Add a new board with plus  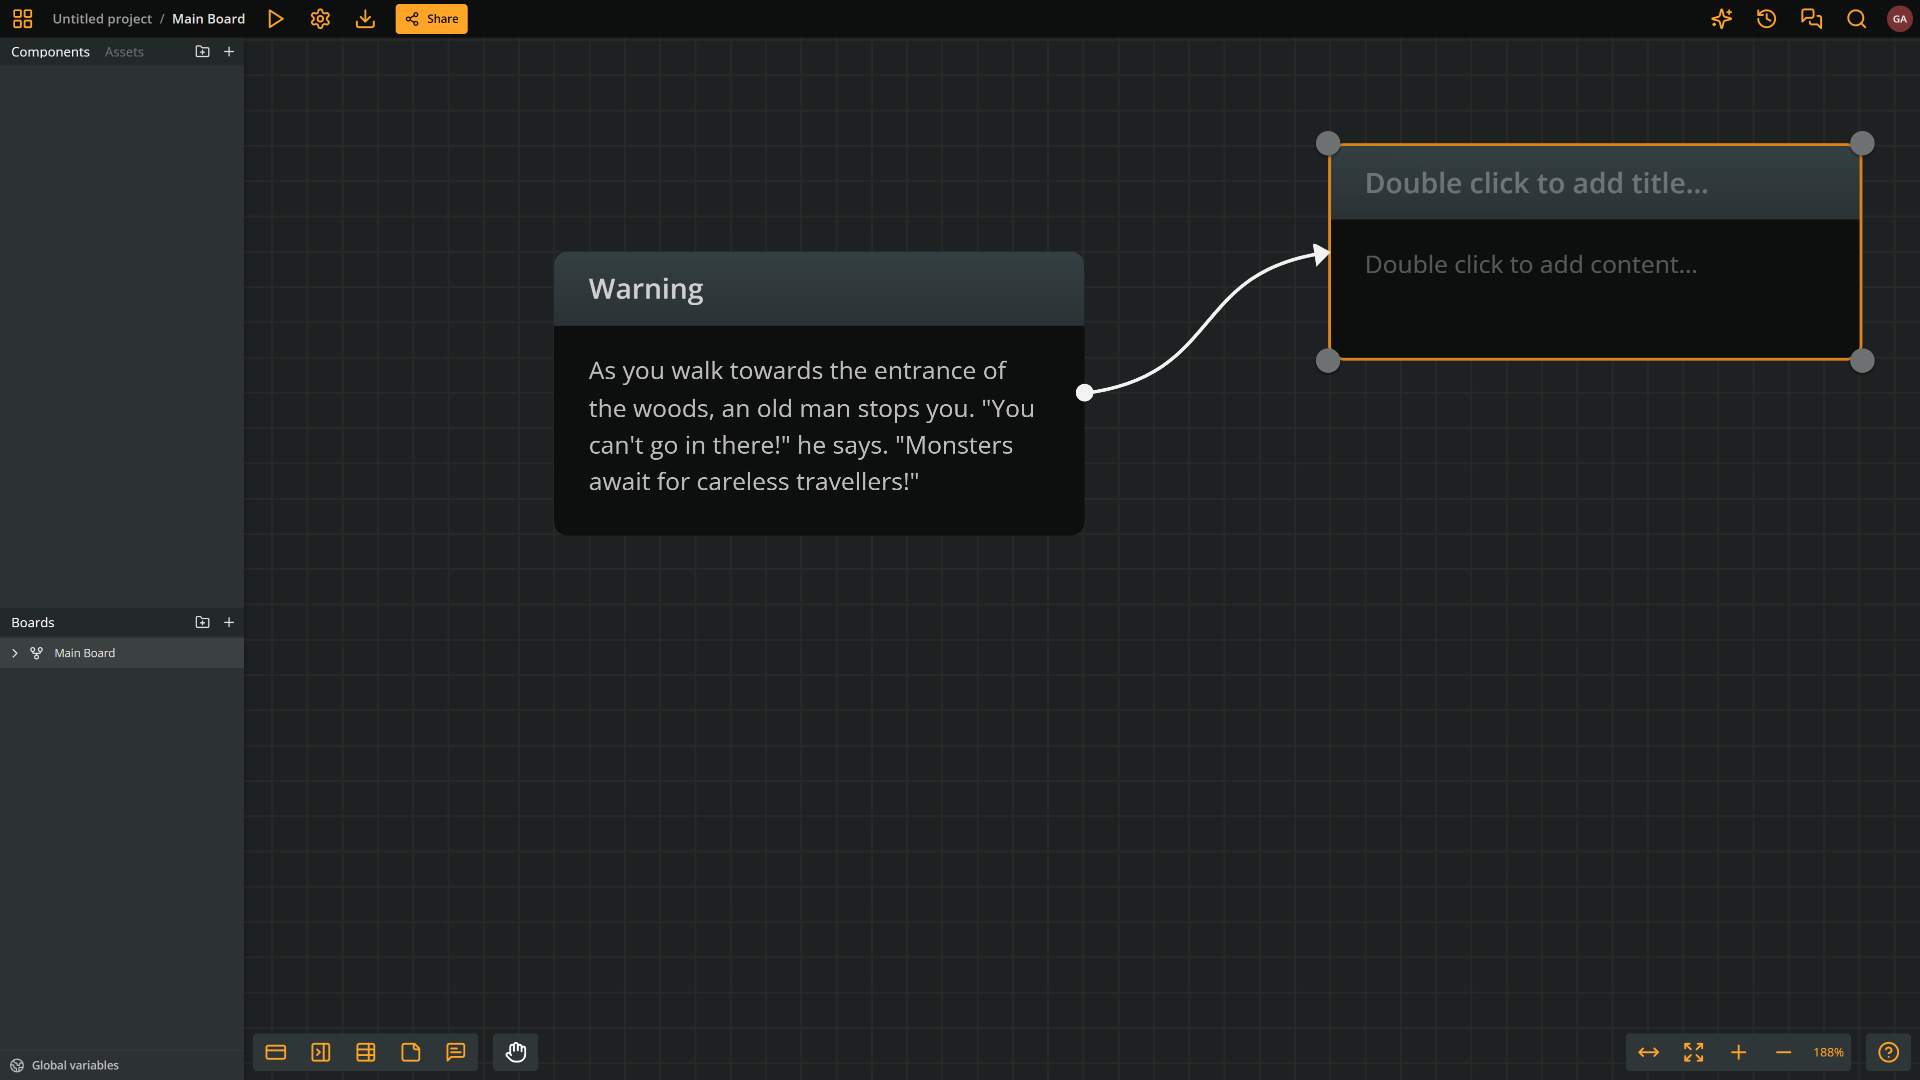(x=229, y=622)
